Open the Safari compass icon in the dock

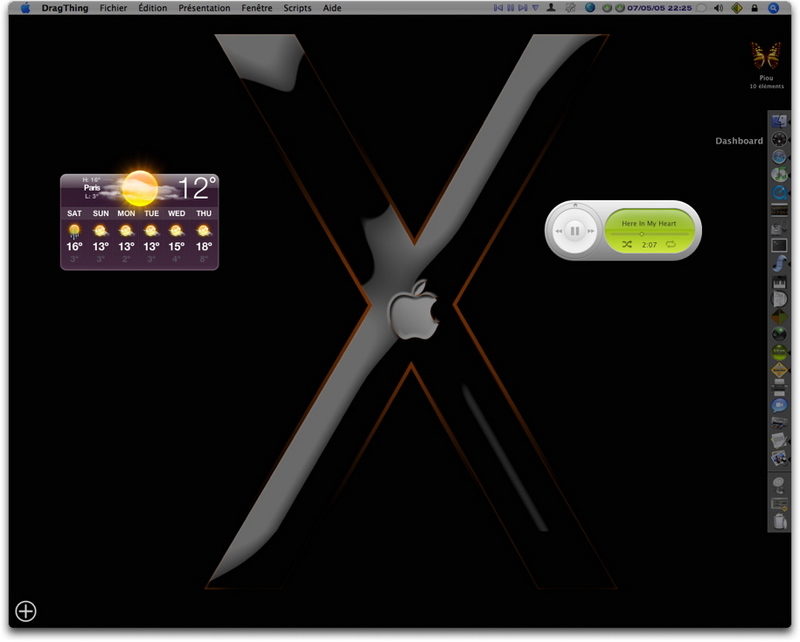click(x=779, y=157)
